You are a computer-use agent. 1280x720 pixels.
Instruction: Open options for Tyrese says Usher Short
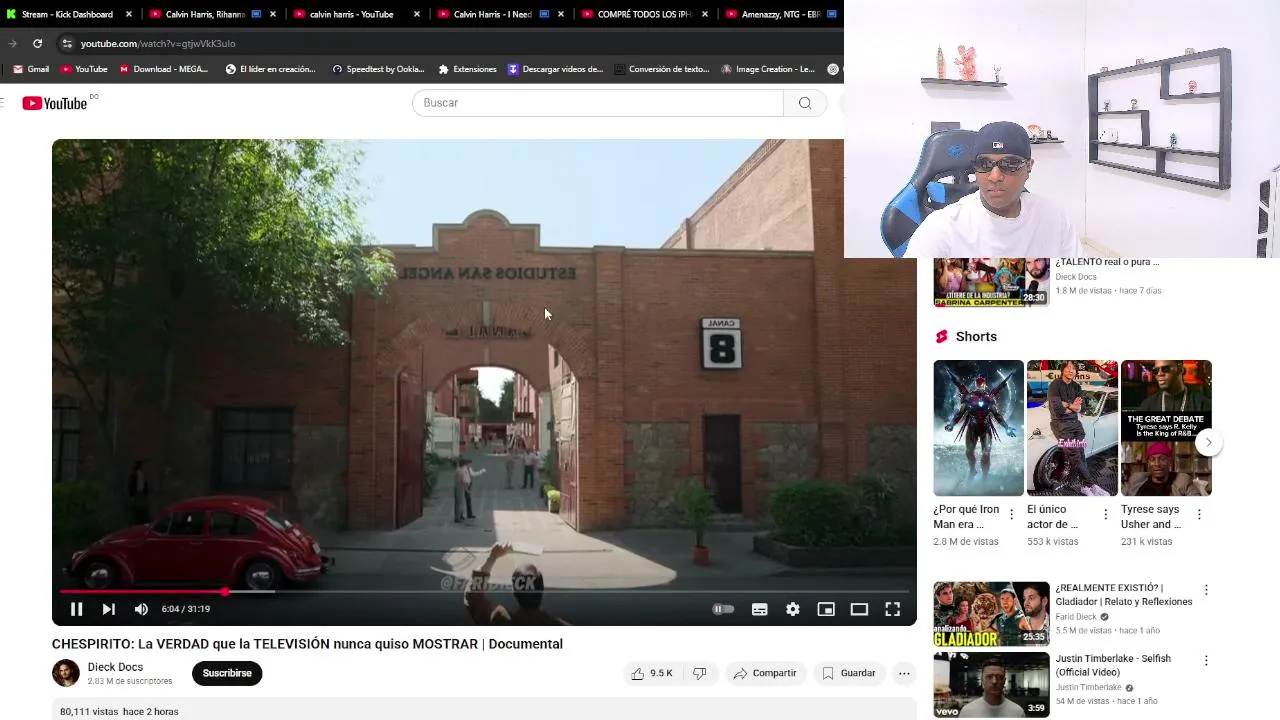click(1199, 514)
